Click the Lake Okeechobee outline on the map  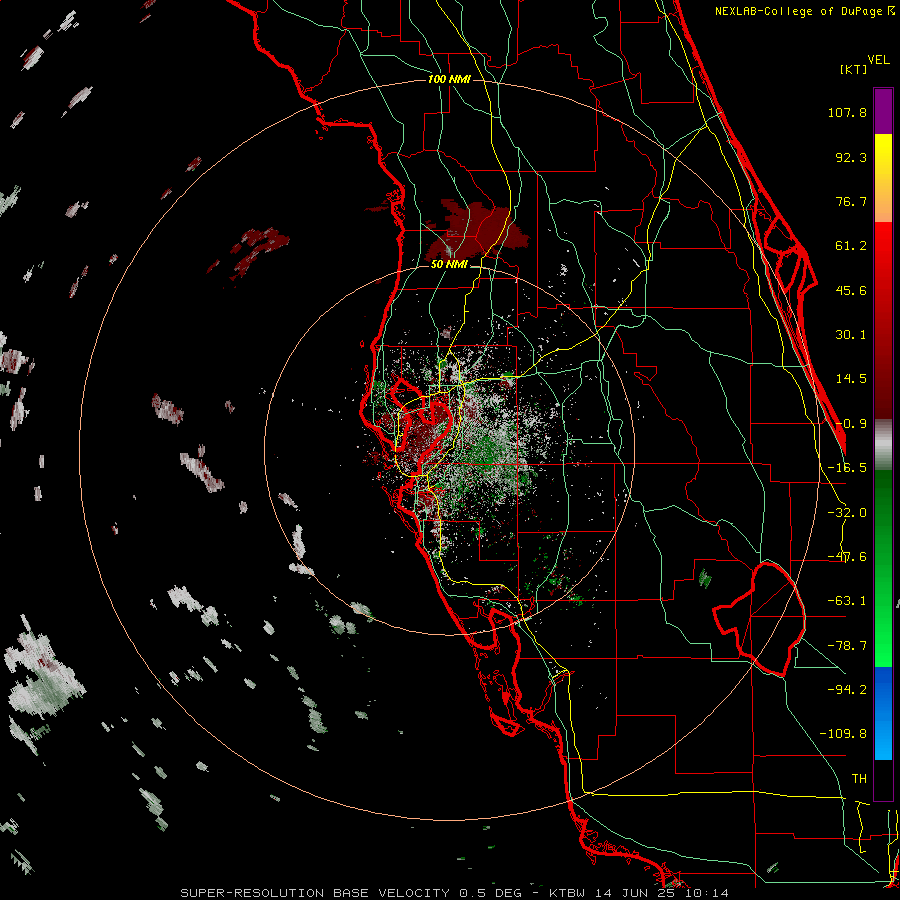[x=759, y=619]
